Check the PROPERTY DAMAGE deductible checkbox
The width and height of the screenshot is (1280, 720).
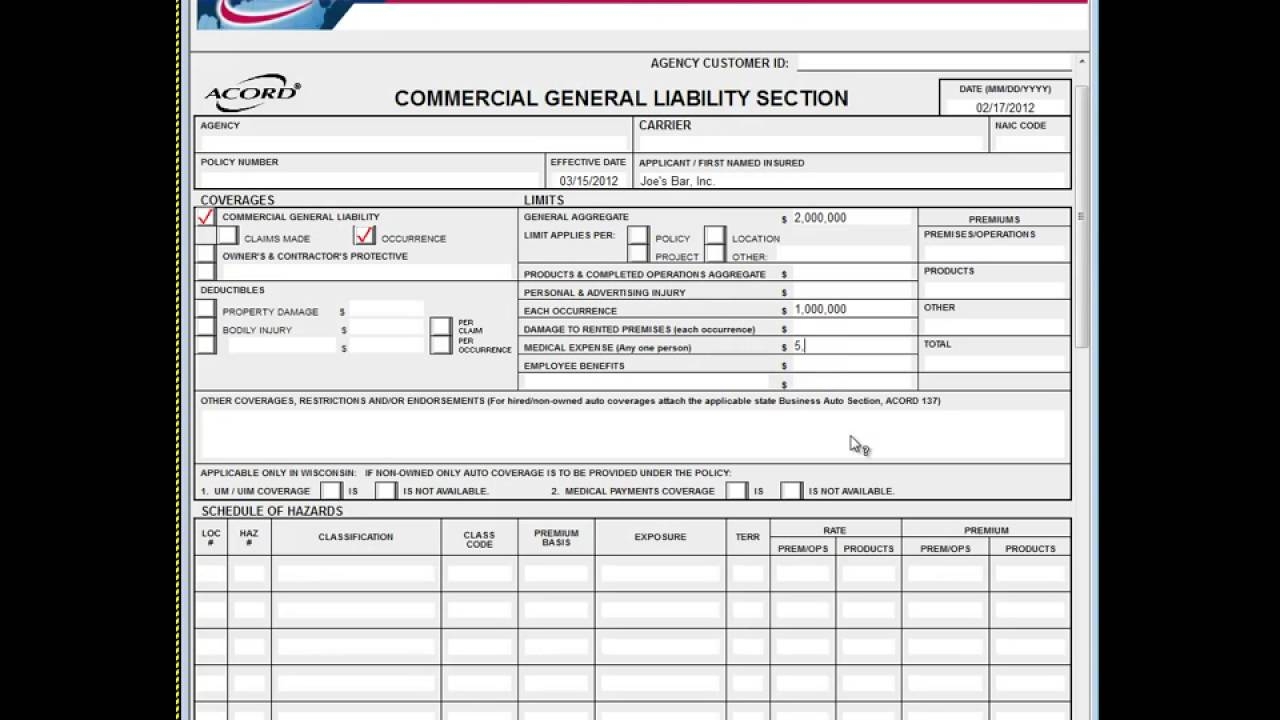tap(206, 311)
